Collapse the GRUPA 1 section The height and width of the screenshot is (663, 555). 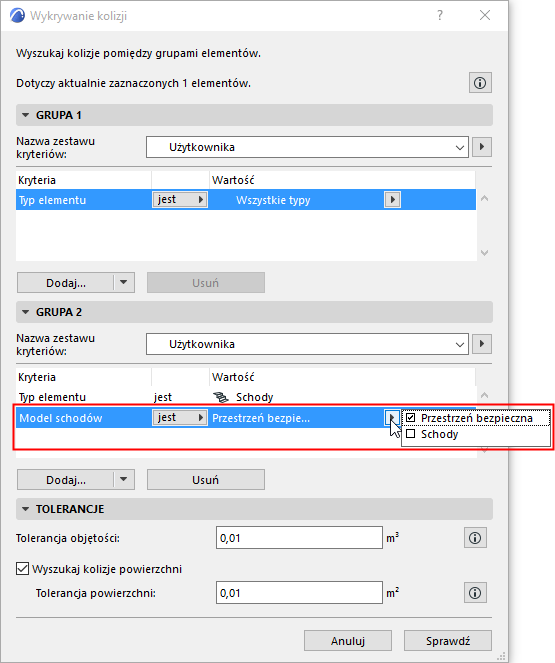click(x=26, y=115)
